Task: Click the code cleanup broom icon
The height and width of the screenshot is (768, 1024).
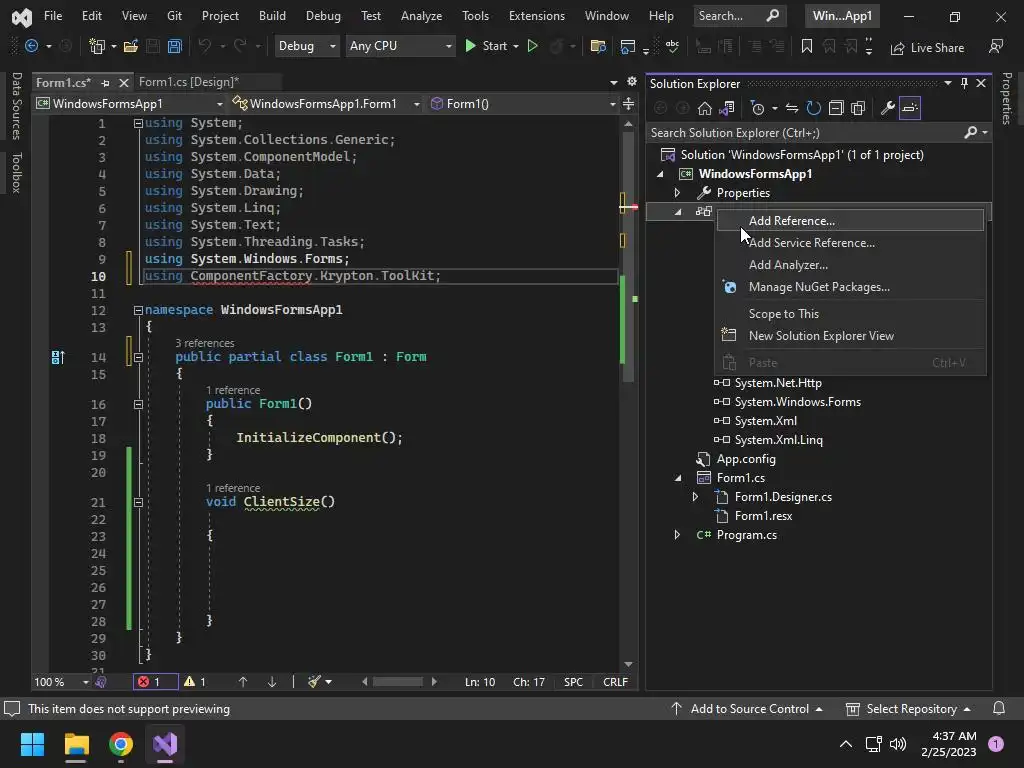Action: coord(314,682)
